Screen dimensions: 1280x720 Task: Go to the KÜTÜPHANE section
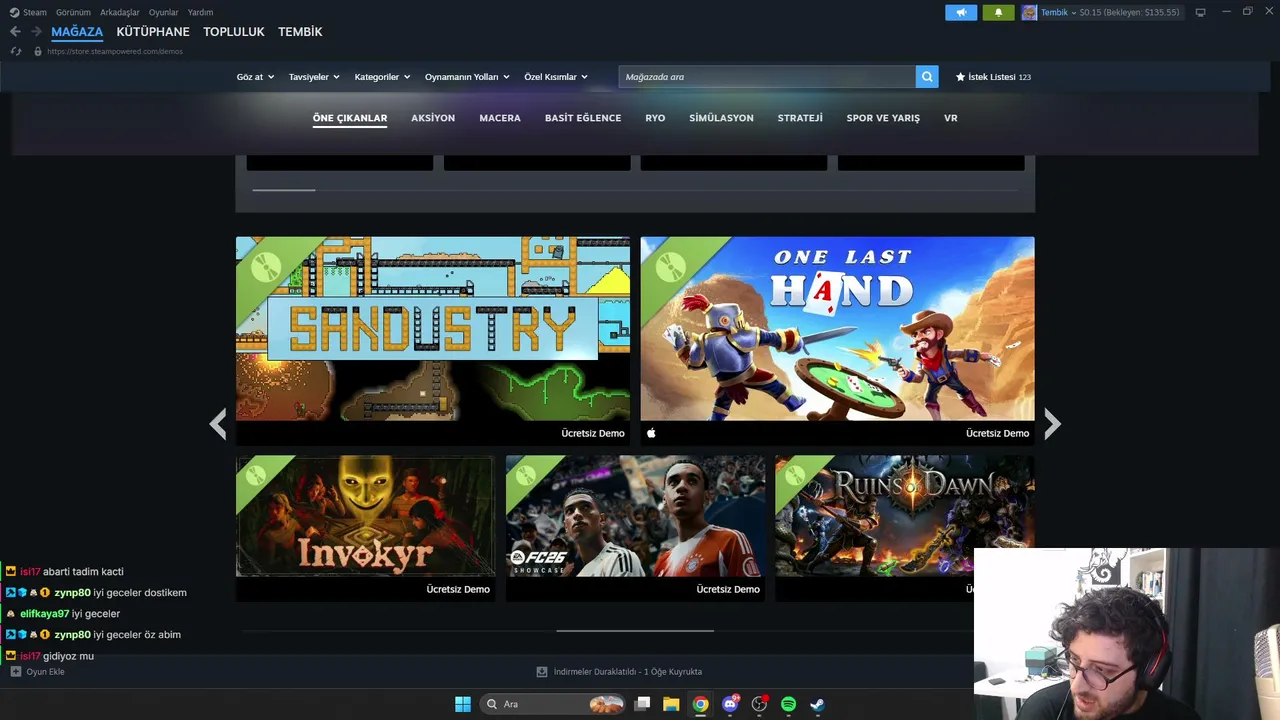point(153,32)
